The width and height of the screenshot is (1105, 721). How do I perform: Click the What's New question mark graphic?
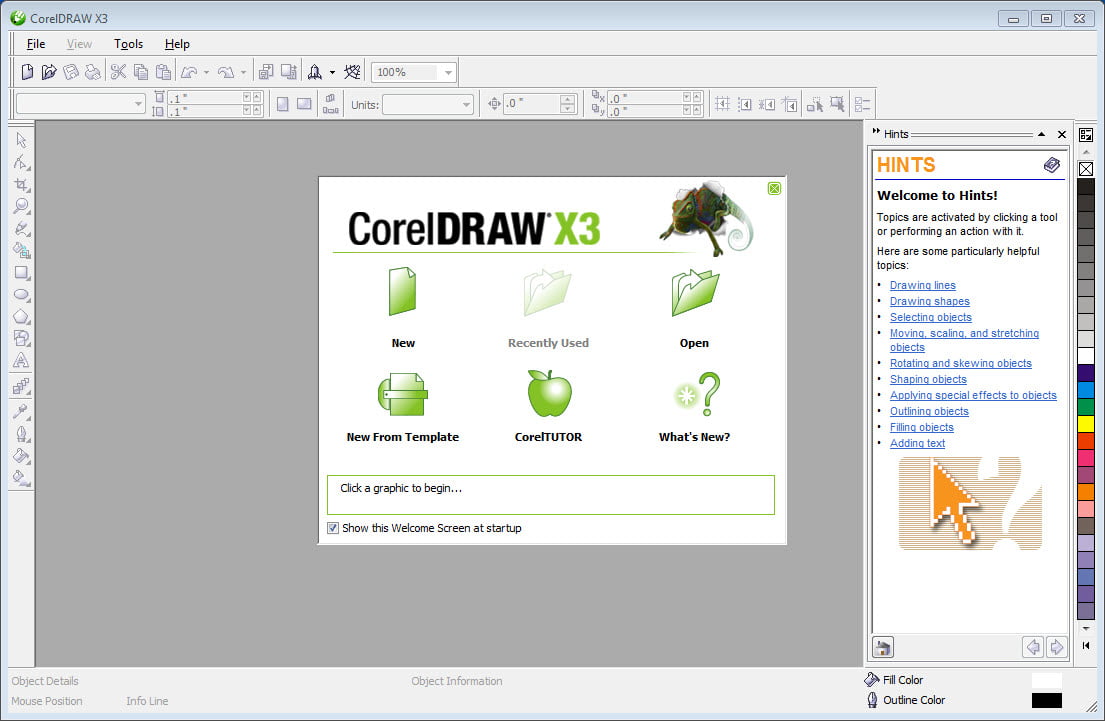pyautogui.click(x=698, y=395)
